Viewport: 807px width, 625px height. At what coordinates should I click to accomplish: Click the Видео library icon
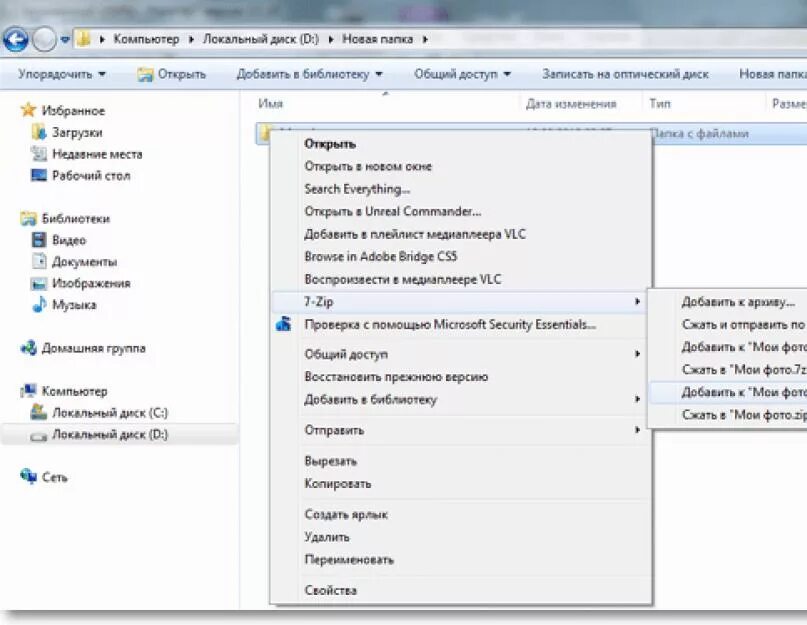39,240
